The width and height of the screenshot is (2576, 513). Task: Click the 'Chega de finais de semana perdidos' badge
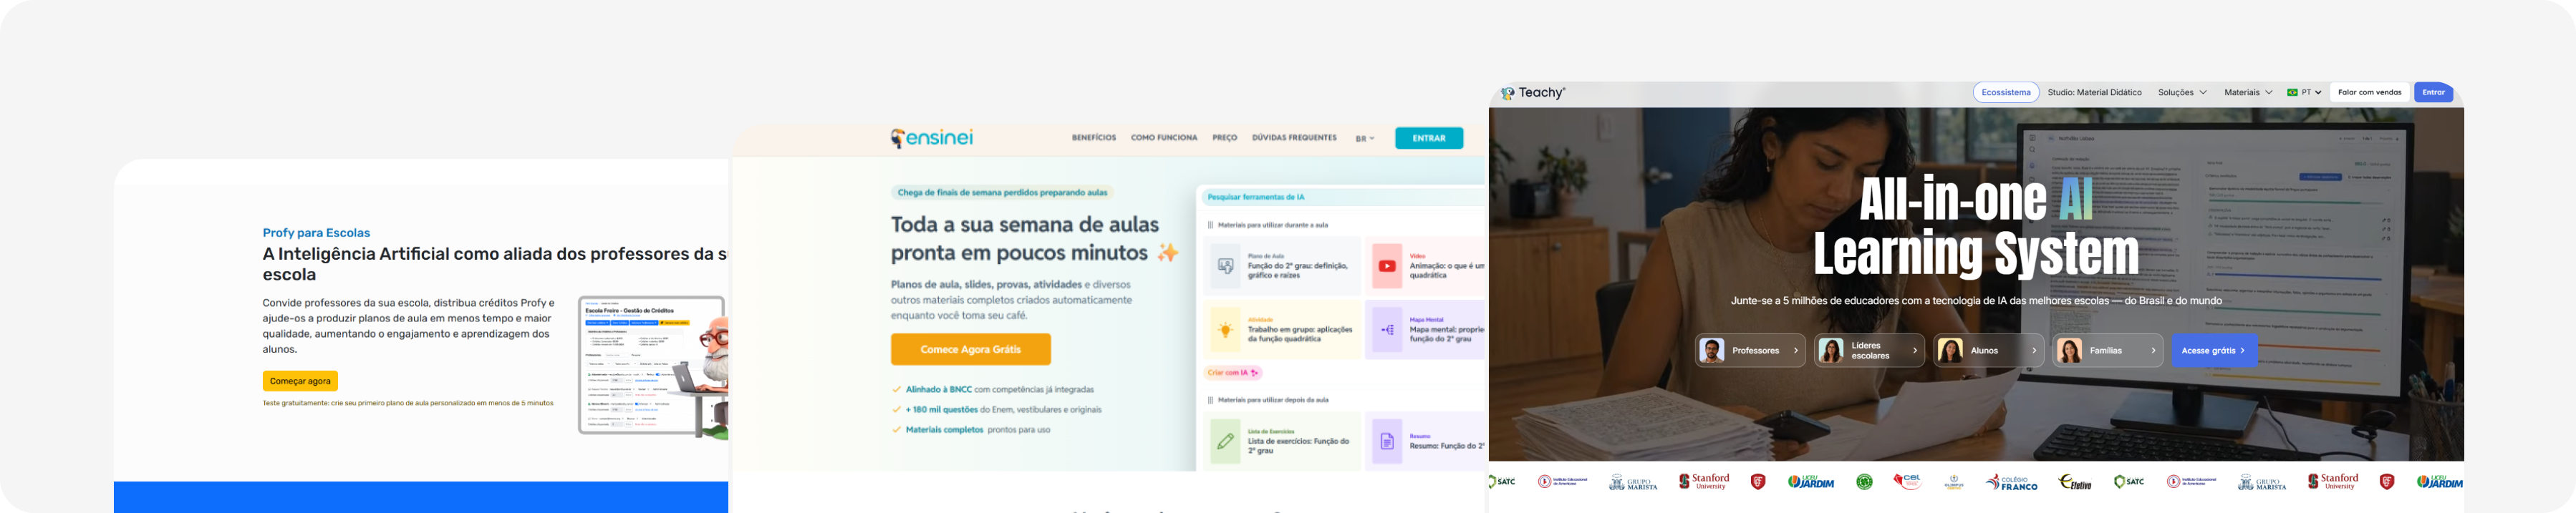pyautogui.click(x=1002, y=193)
